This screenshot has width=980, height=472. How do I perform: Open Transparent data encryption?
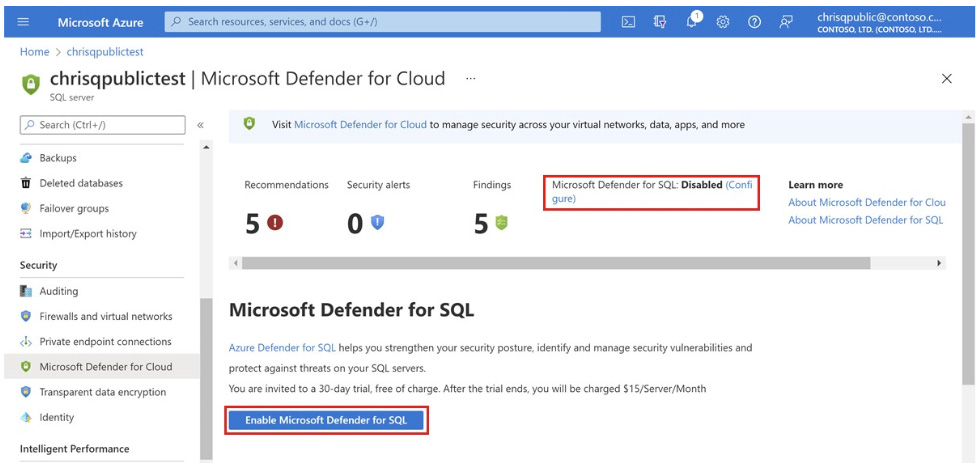coord(102,392)
